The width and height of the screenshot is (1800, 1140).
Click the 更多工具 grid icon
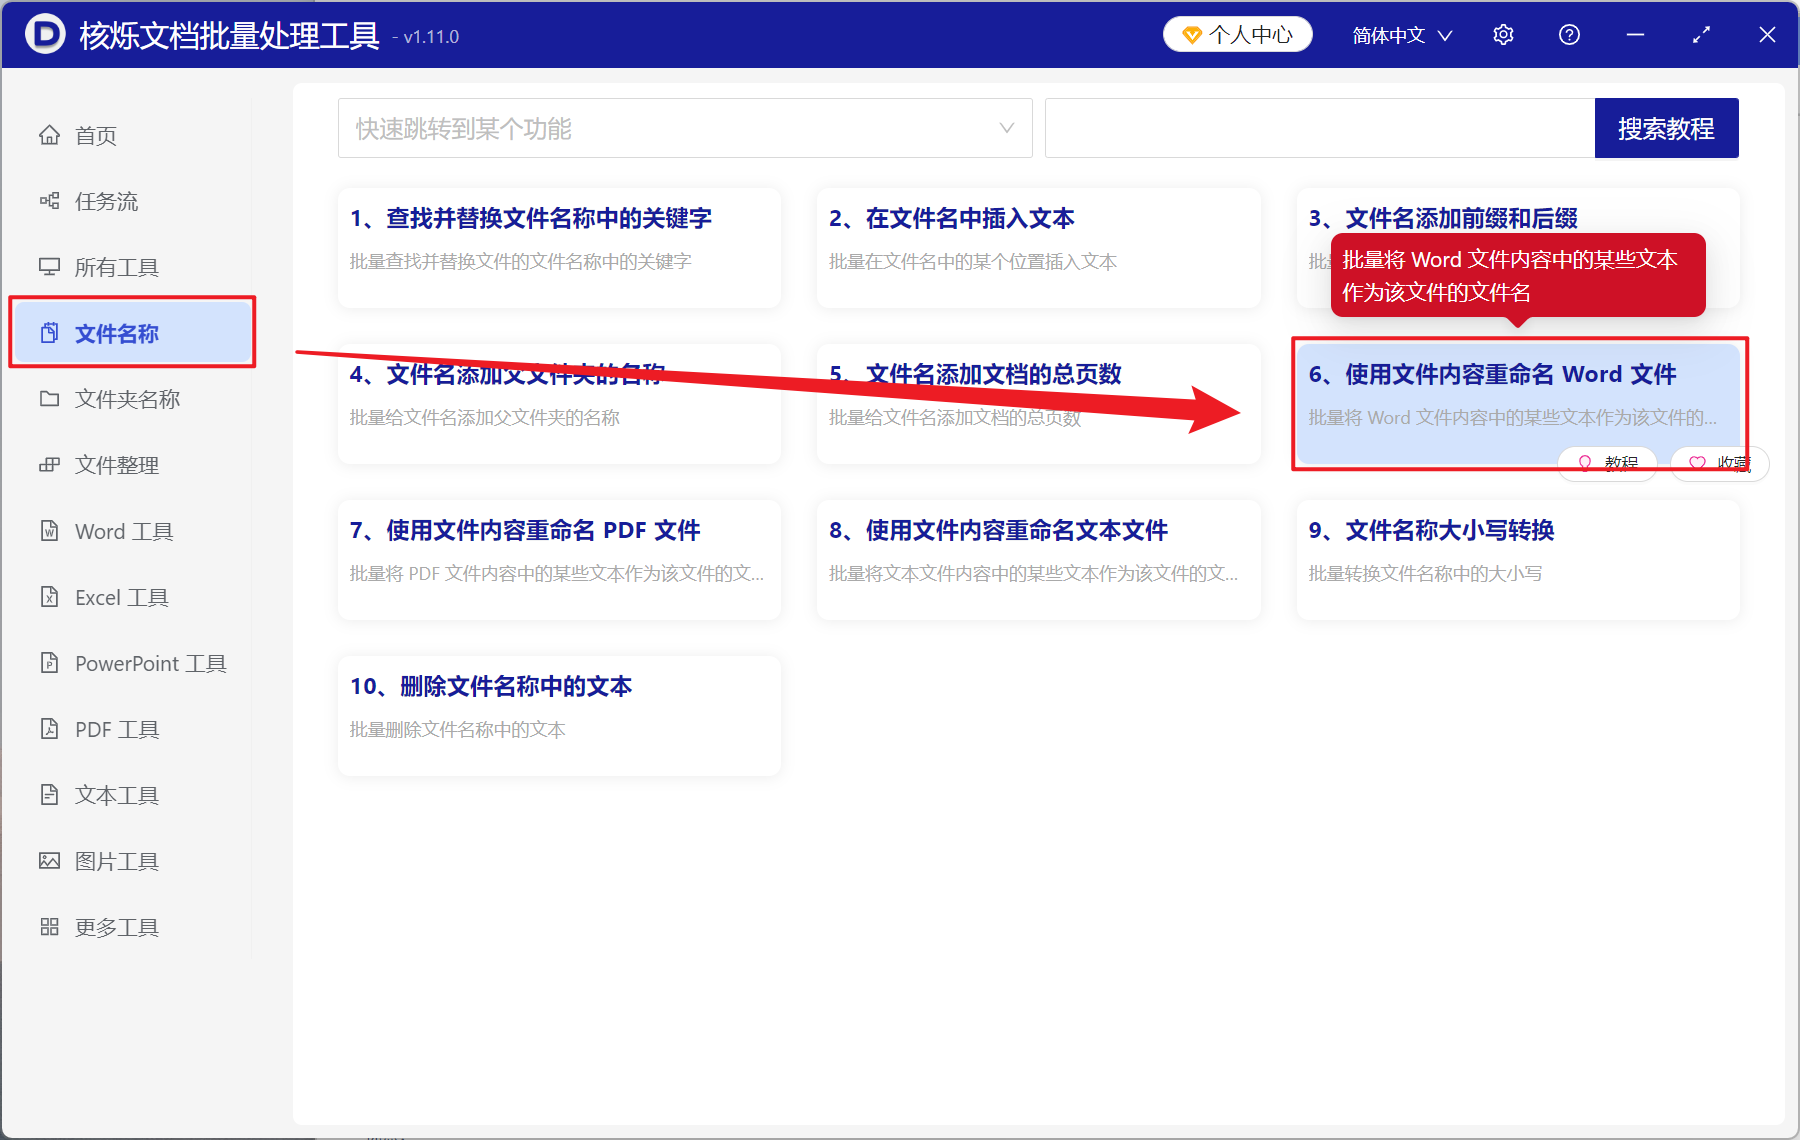(50, 926)
